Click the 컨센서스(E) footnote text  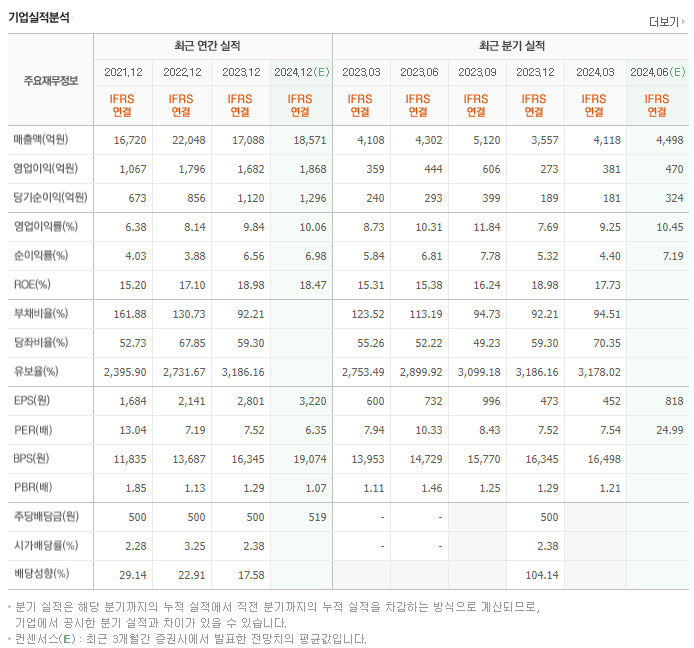pos(191,639)
